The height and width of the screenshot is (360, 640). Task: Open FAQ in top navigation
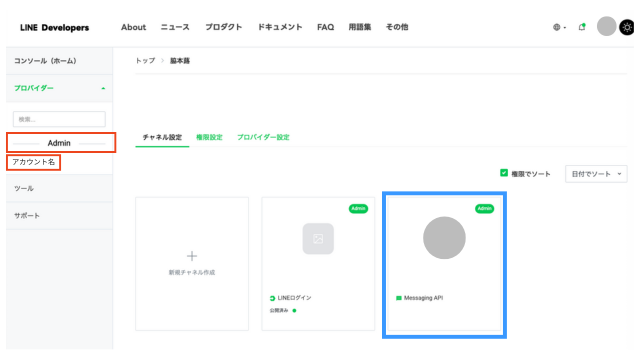coord(325,27)
